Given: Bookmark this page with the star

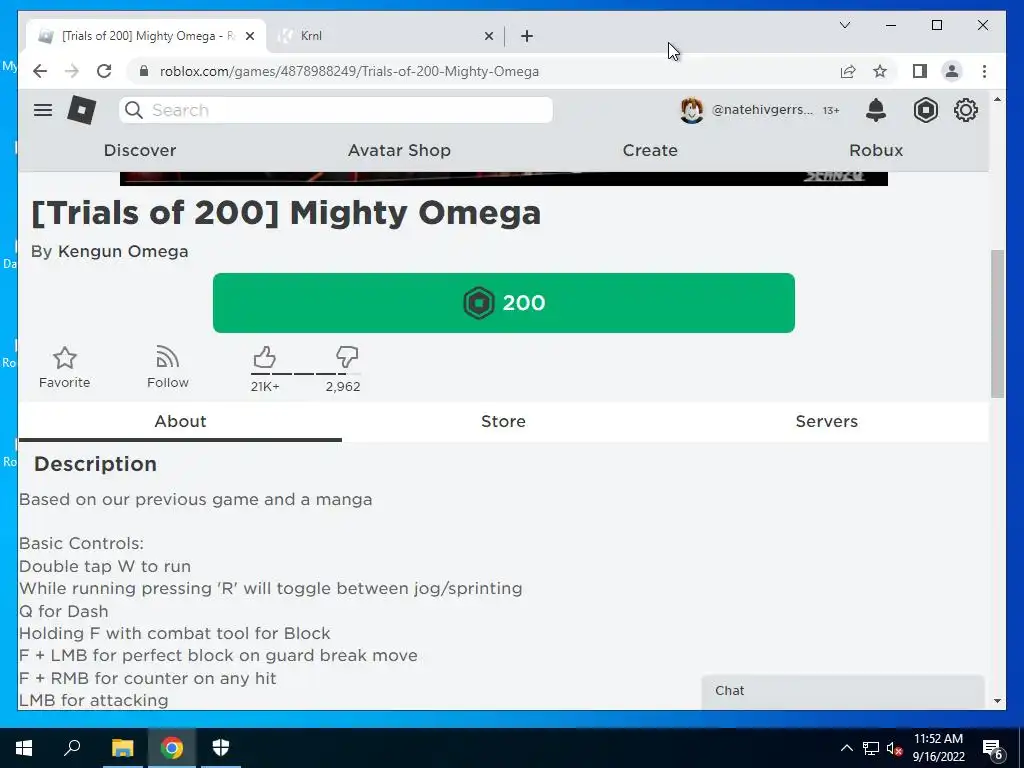Looking at the screenshot, I should 880,71.
